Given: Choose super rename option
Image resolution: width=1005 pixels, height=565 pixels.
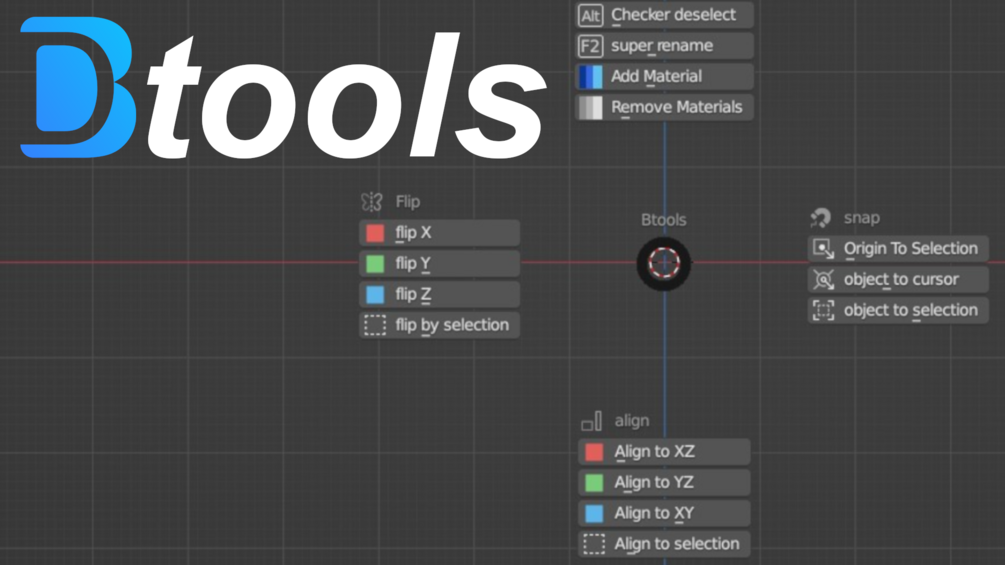Looking at the screenshot, I should click(665, 45).
